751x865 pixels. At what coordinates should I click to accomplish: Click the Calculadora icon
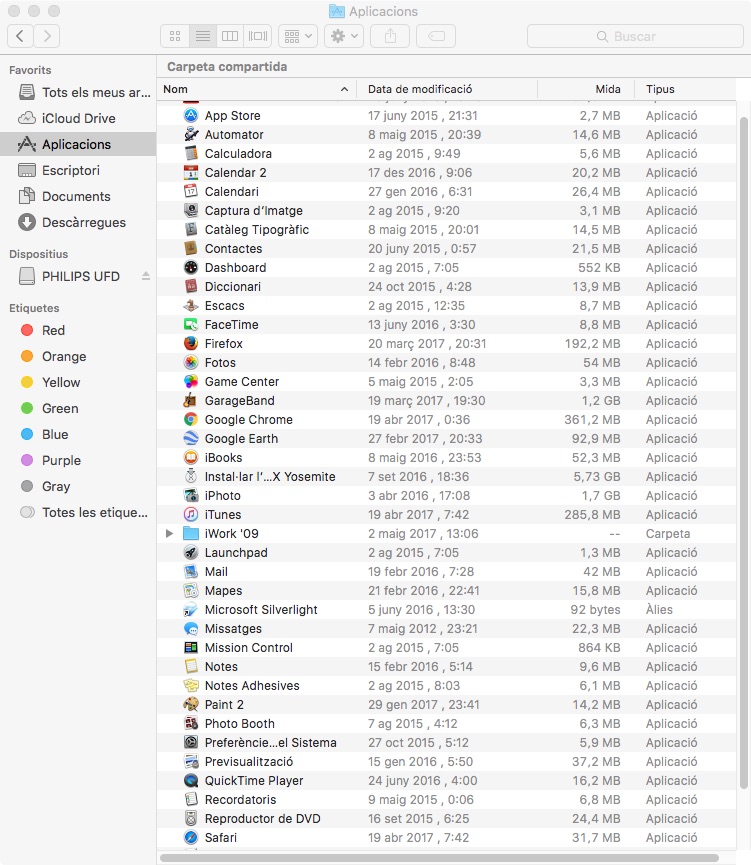coord(191,153)
